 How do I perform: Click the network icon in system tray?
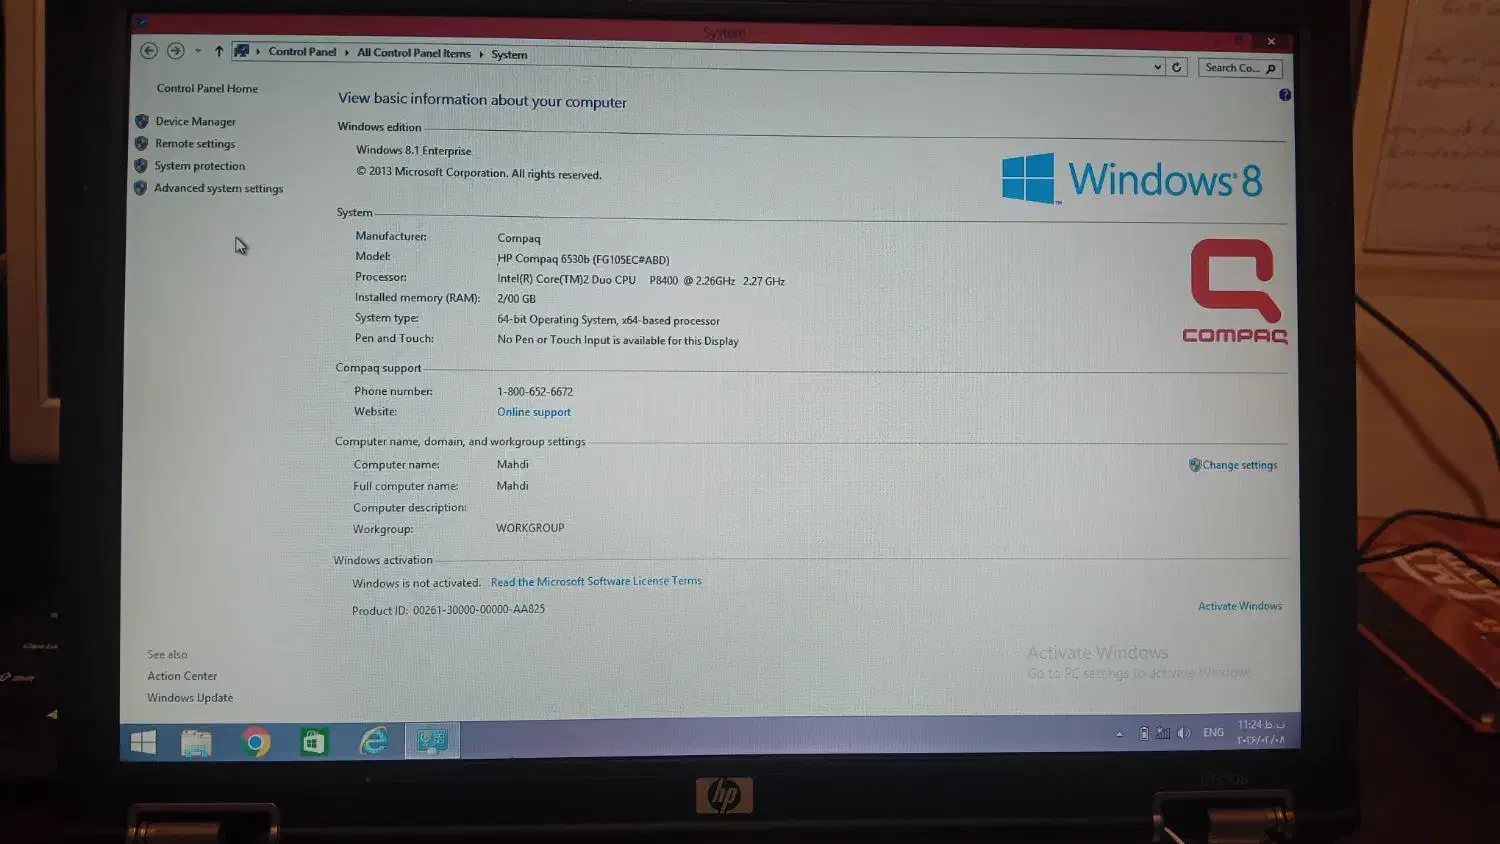click(x=1163, y=733)
